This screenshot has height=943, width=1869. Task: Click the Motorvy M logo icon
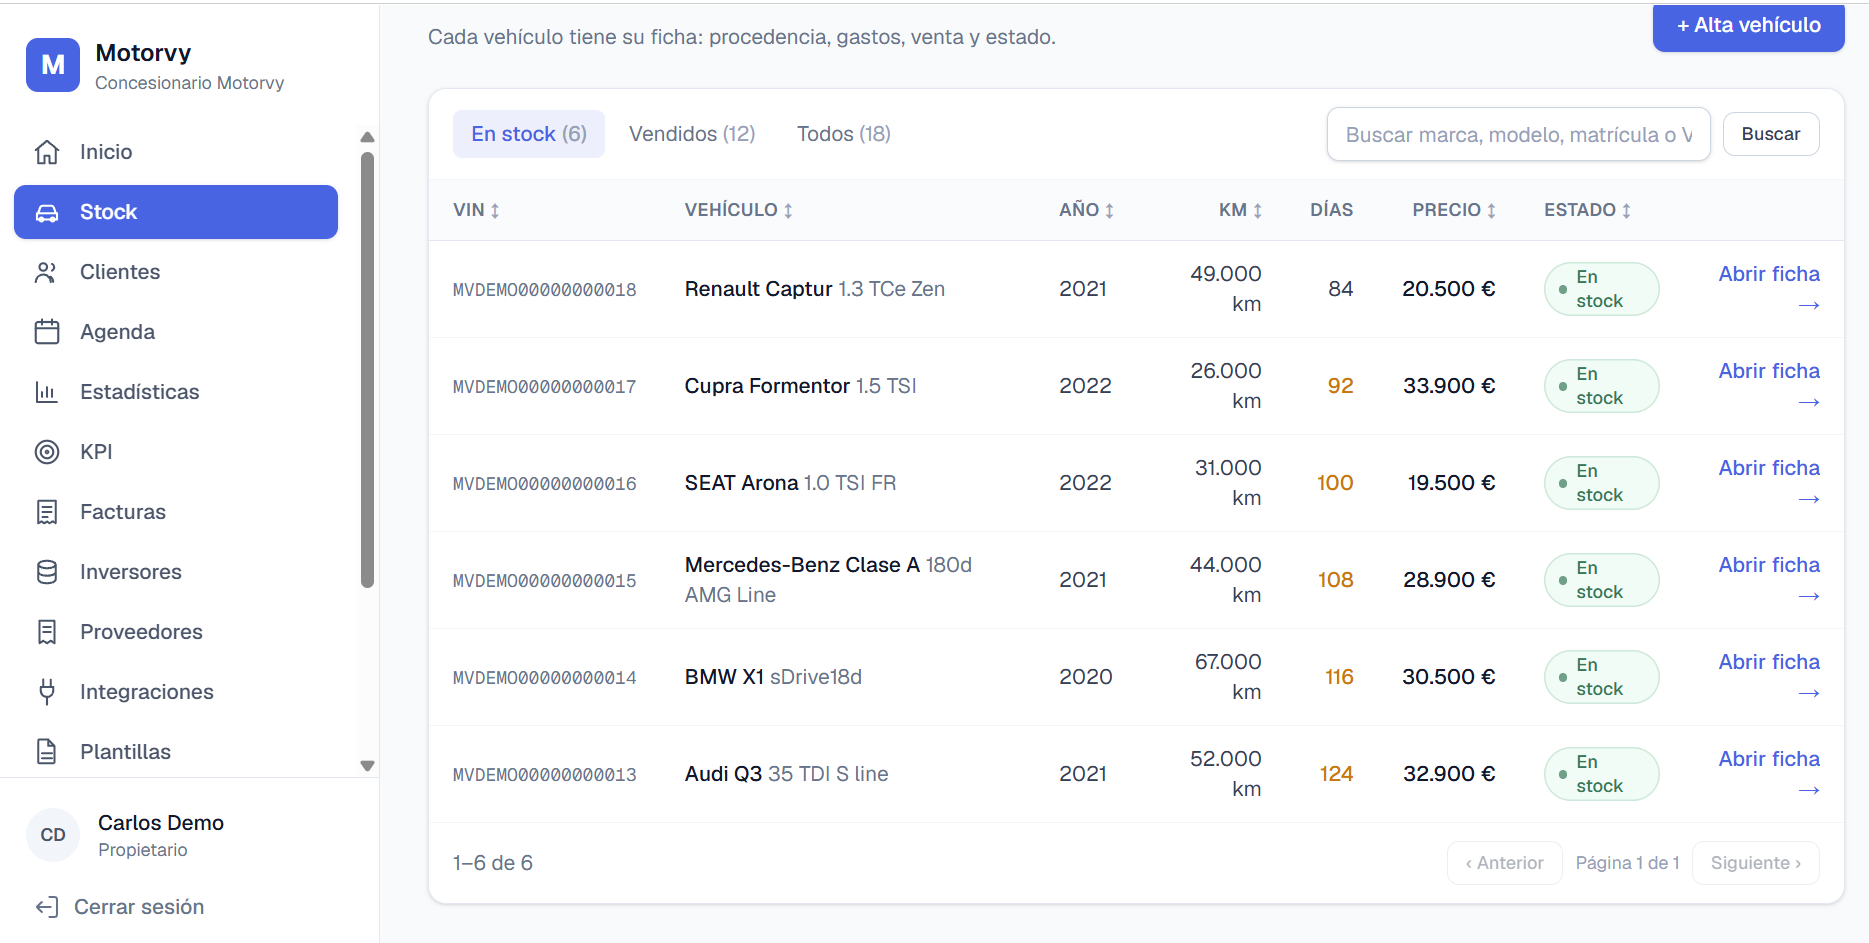tap(53, 65)
